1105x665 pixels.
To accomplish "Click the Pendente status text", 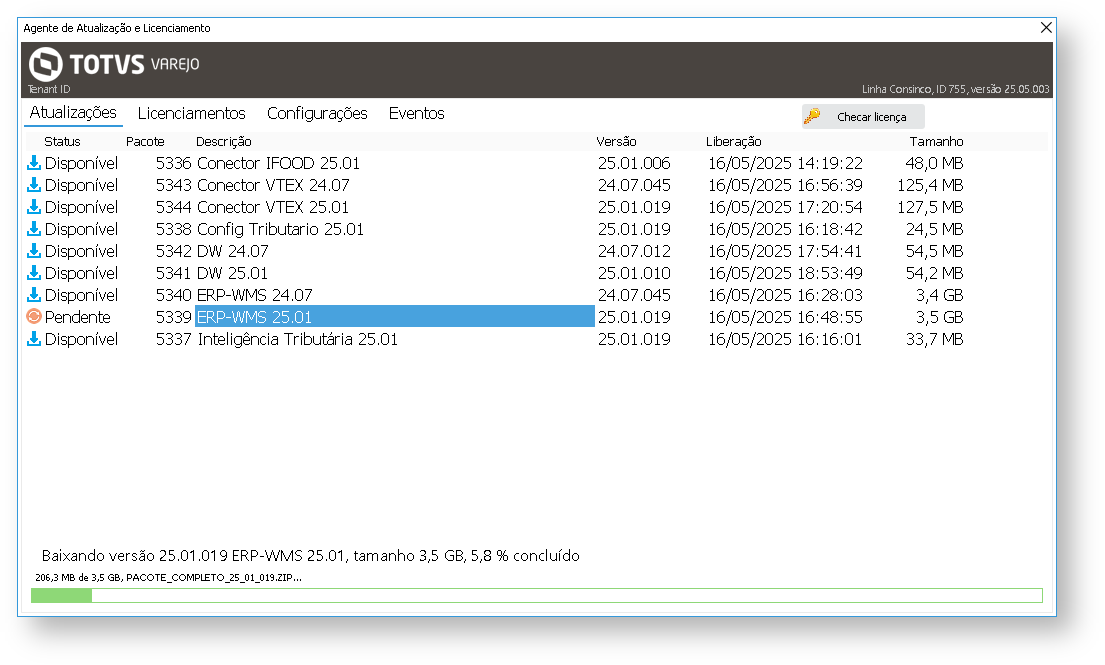I will tap(78, 317).
